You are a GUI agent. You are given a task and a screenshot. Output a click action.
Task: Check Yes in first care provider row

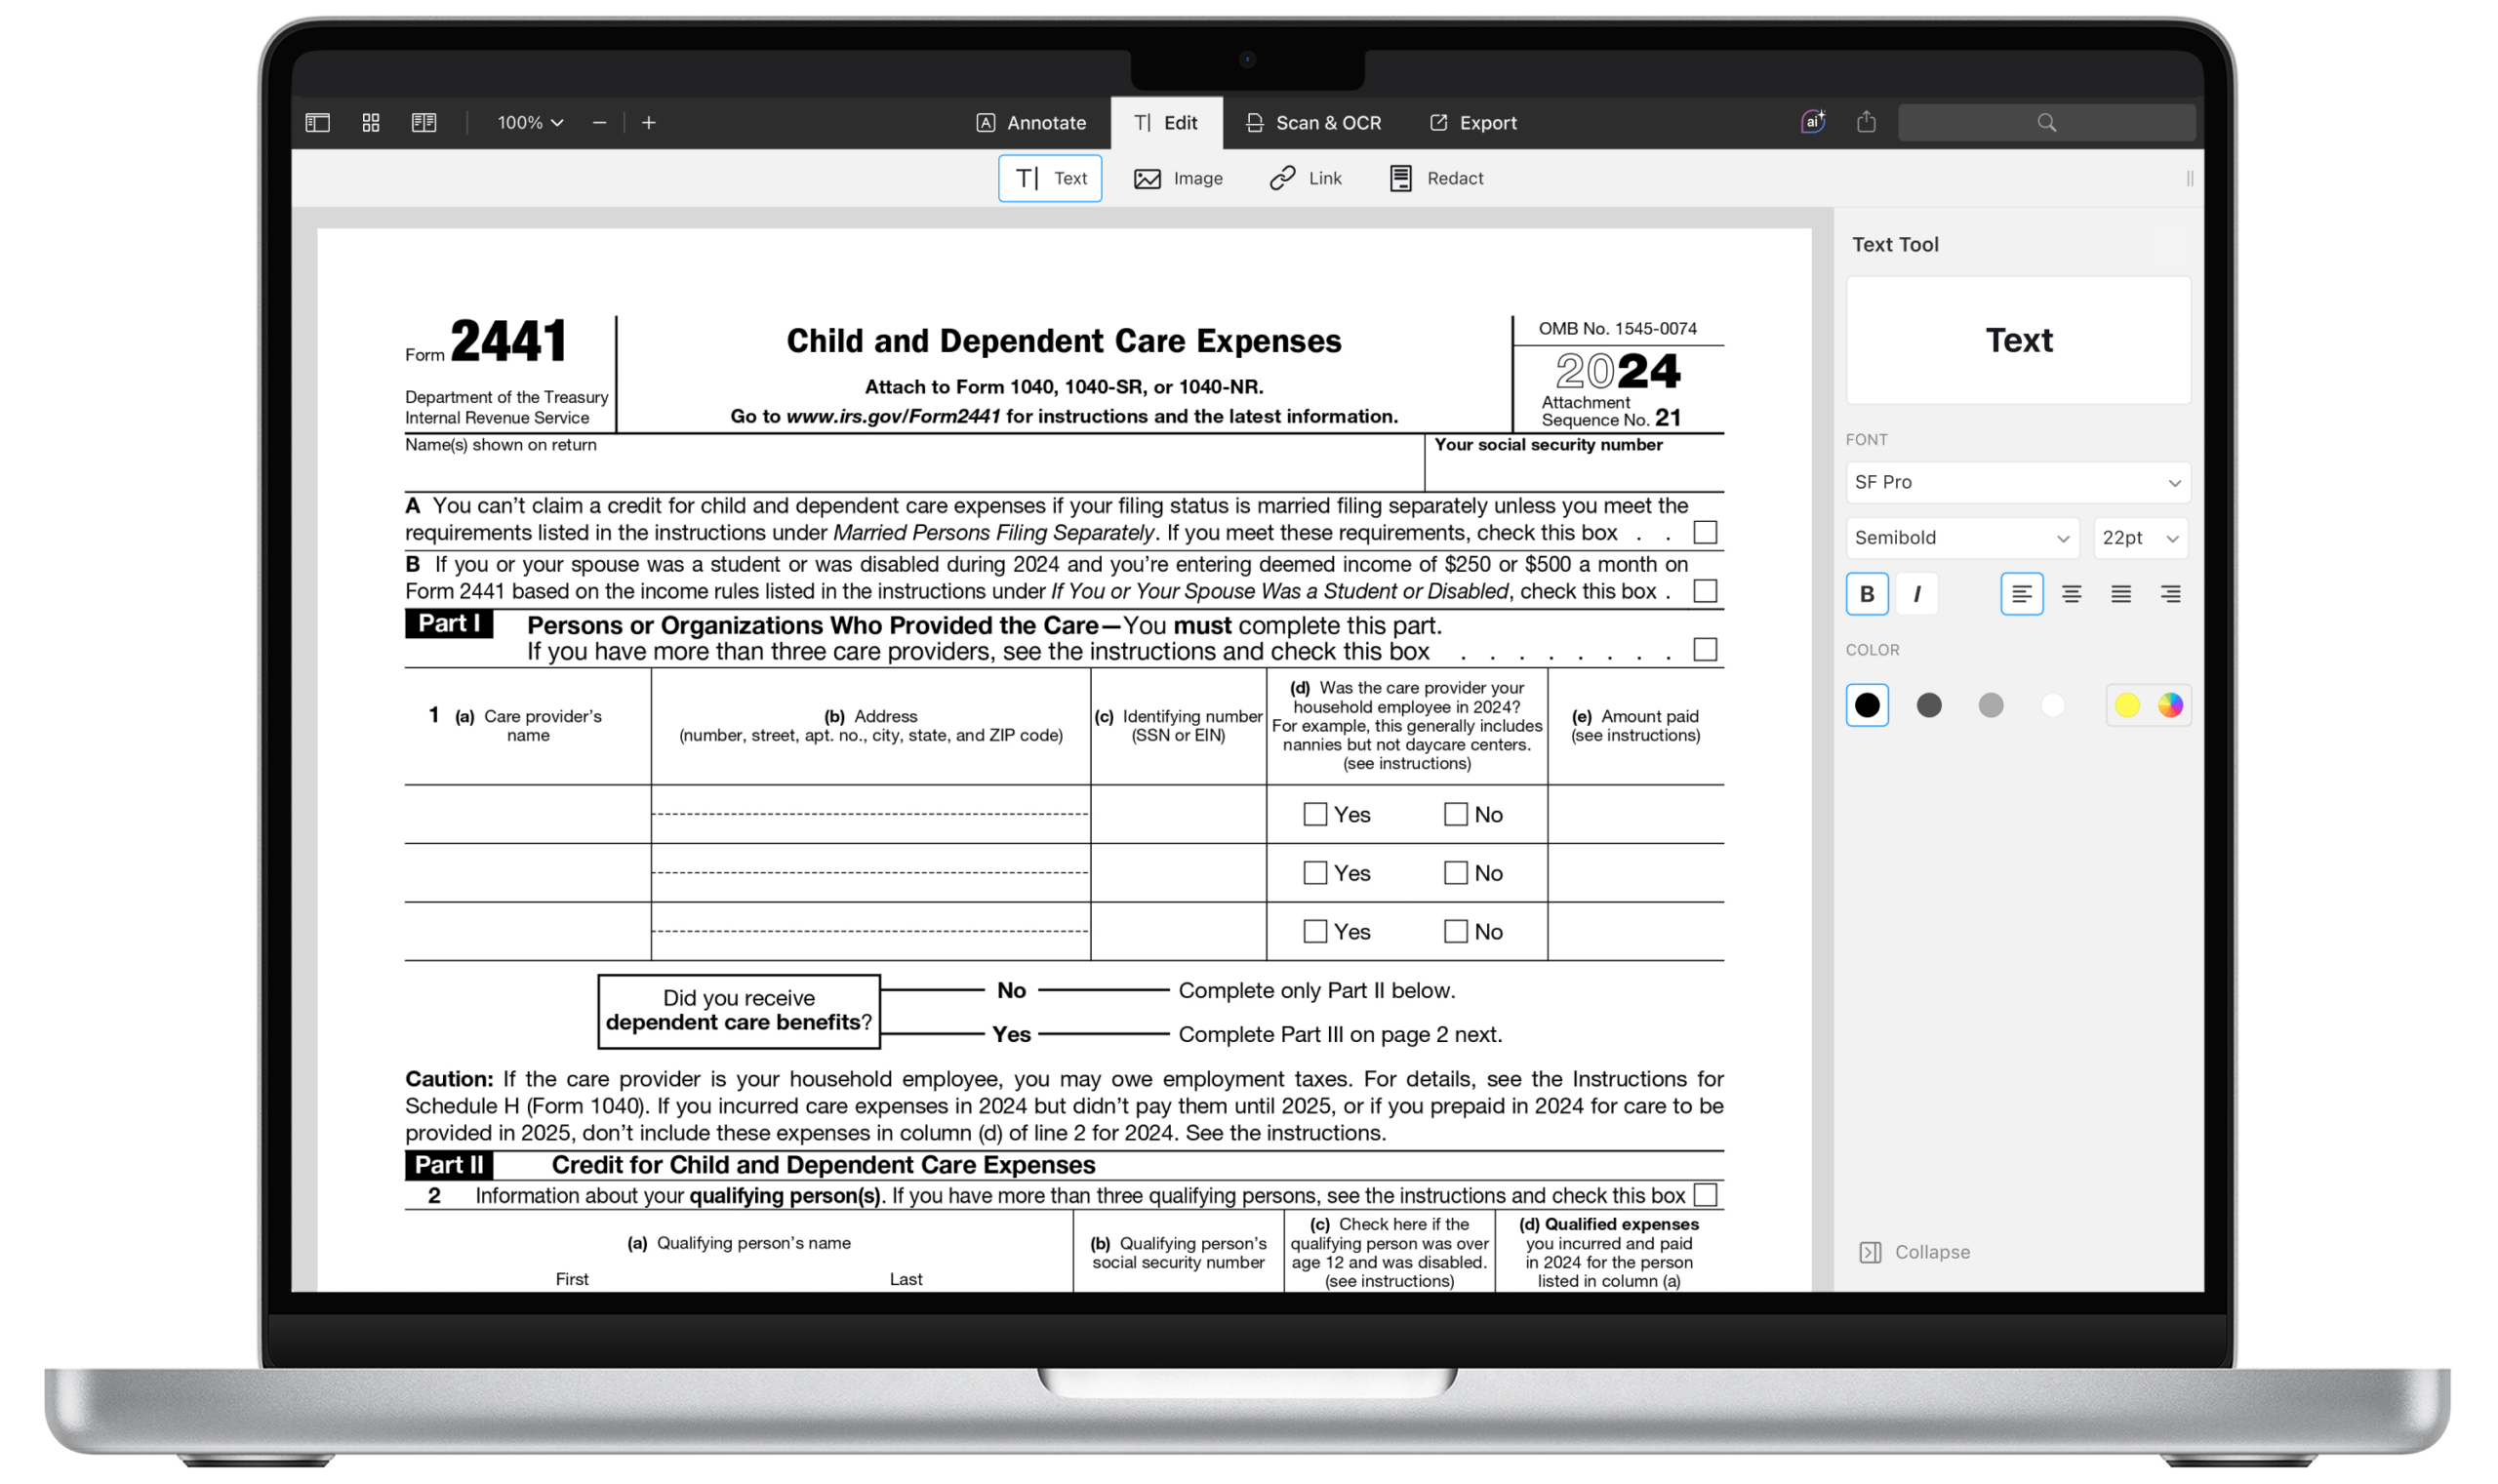pos(1315,814)
